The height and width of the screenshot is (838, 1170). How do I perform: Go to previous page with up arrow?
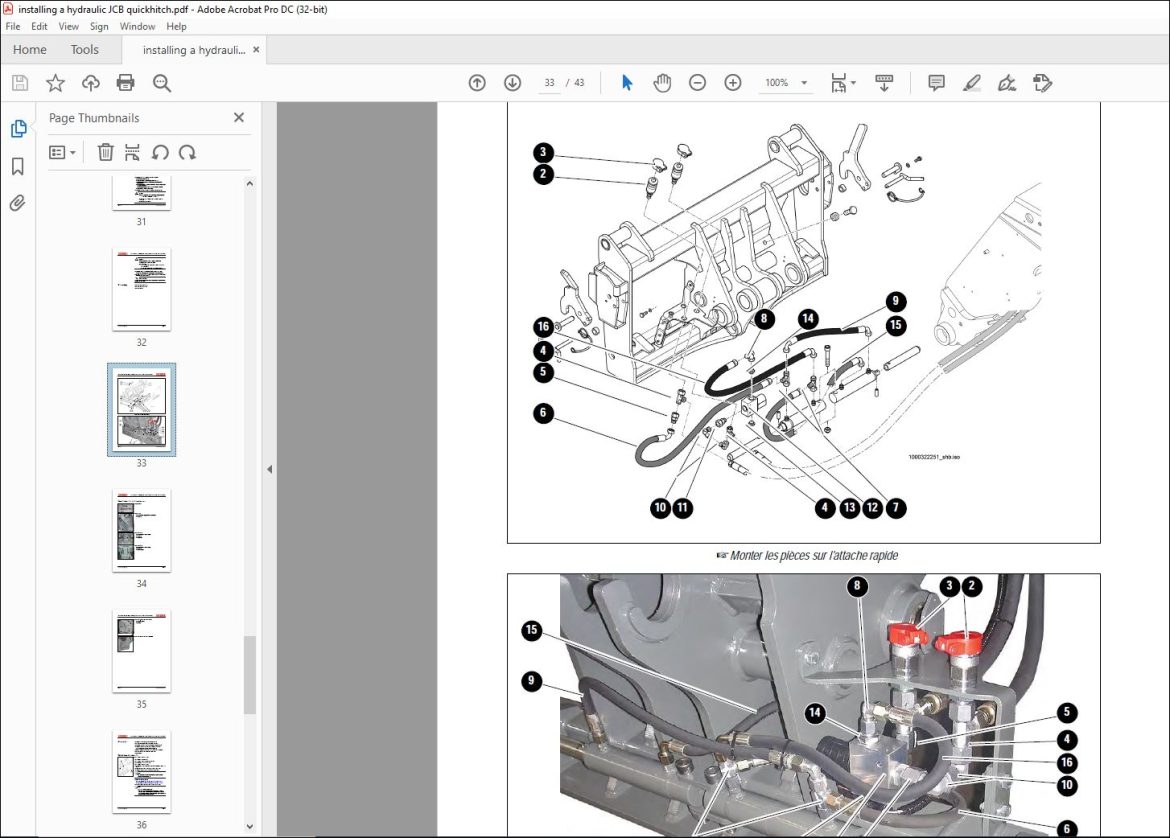coord(477,83)
